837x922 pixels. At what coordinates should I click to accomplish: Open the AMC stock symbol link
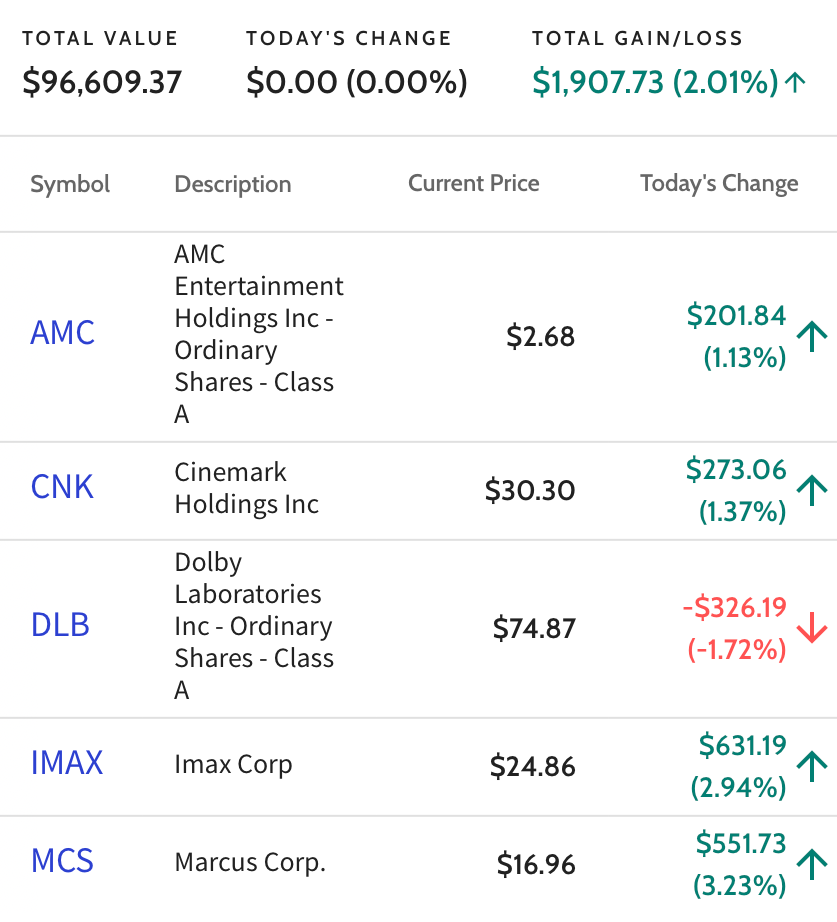(62, 333)
